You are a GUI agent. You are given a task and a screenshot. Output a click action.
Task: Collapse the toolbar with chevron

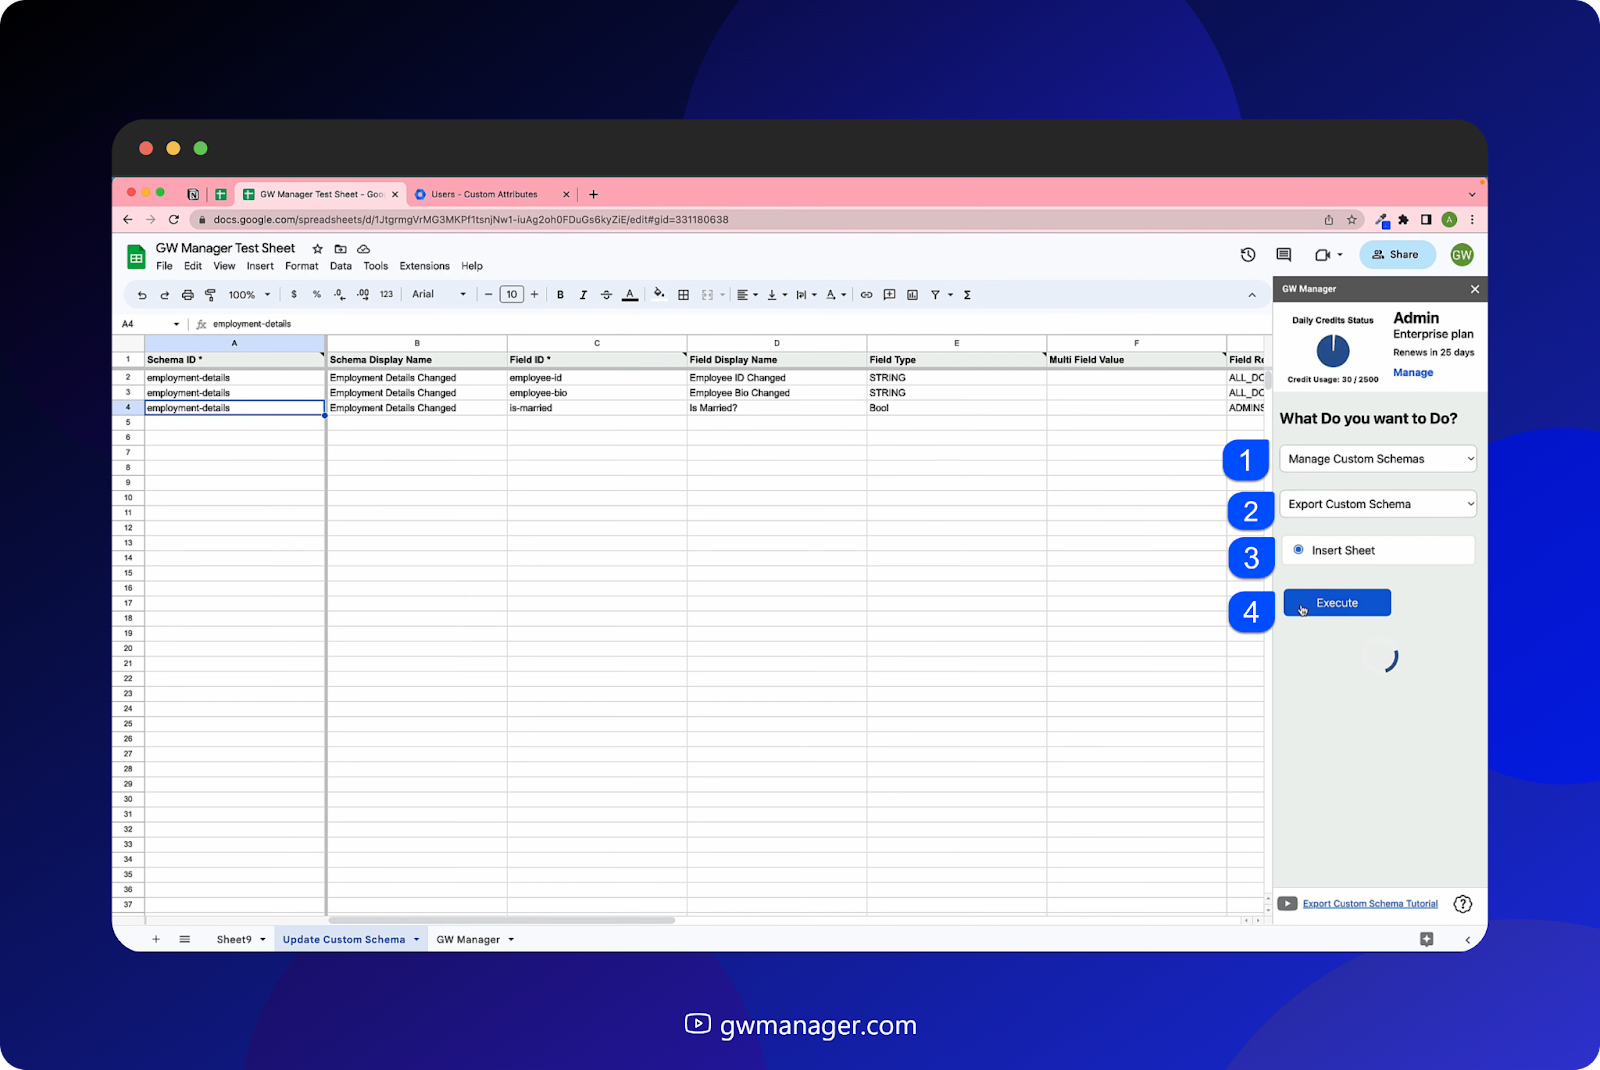(x=1252, y=295)
